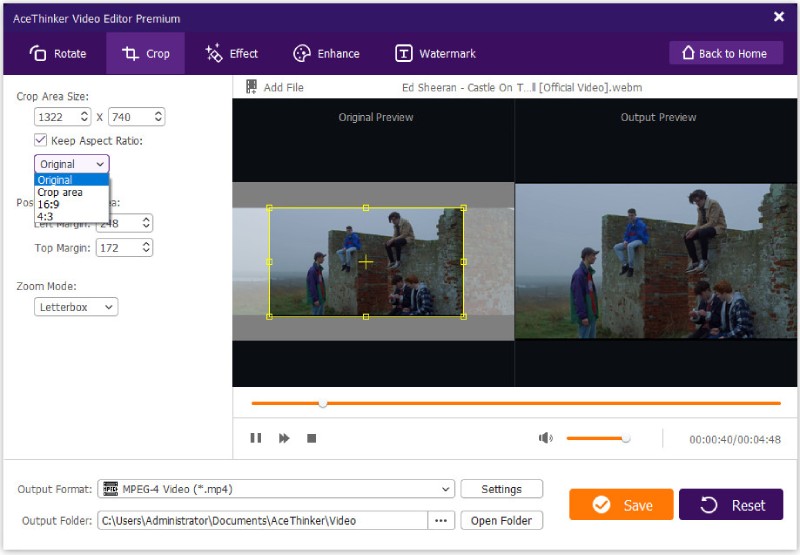Collapse the aspect ratio Original dropdown
This screenshot has width=800, height=555.
pyautogui.click(x=71, y=164)
